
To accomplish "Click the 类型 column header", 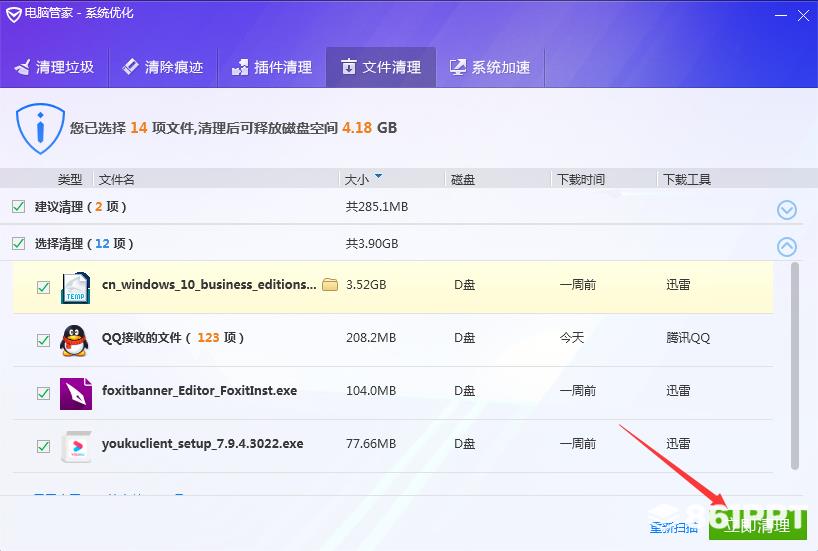I will coord(70,180).
